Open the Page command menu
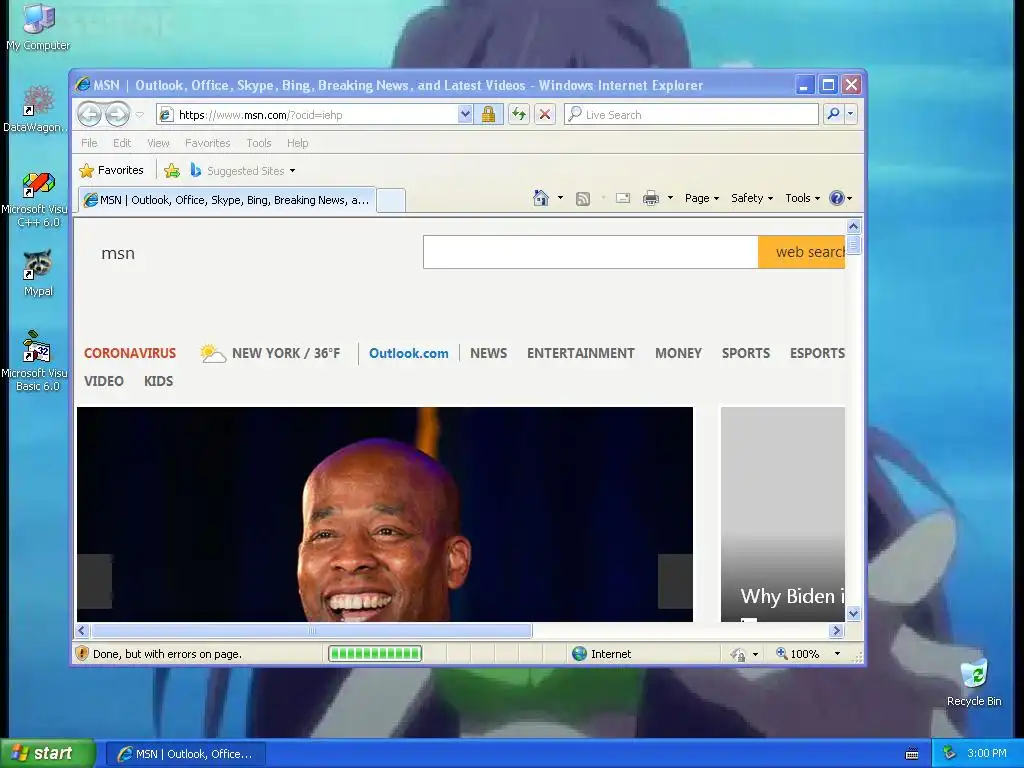The image size is (1024, 768). point(701,198)
